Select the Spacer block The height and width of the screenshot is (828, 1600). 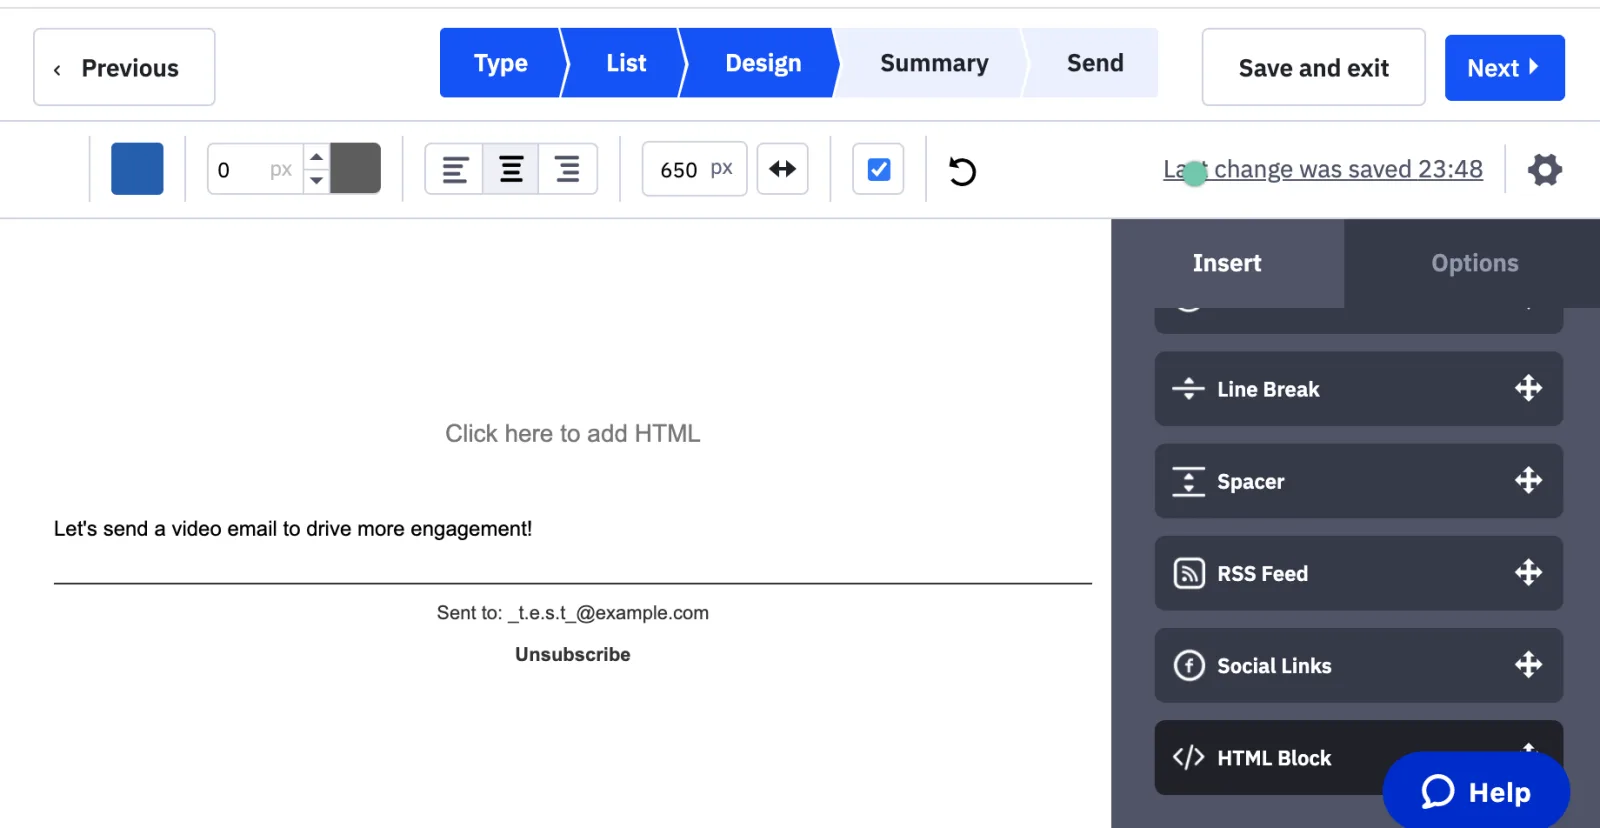point(1358,481)
